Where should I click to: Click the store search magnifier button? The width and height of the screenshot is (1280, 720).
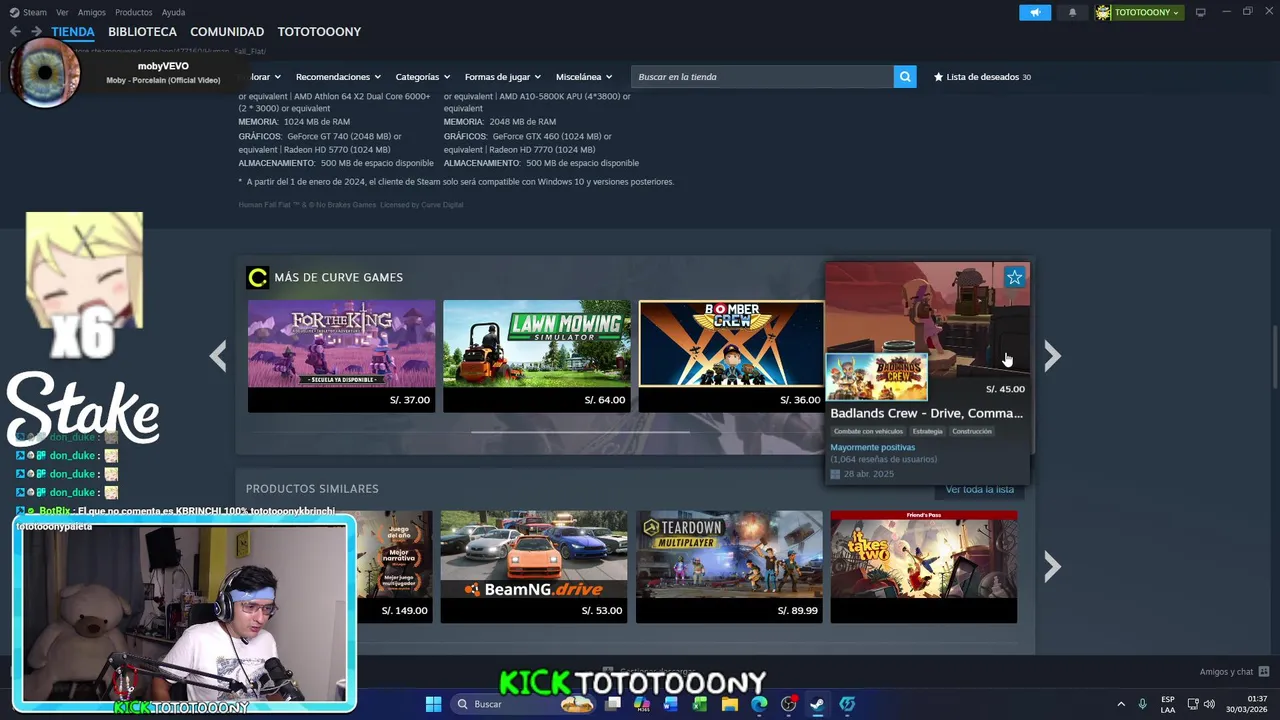click(905, 77)
